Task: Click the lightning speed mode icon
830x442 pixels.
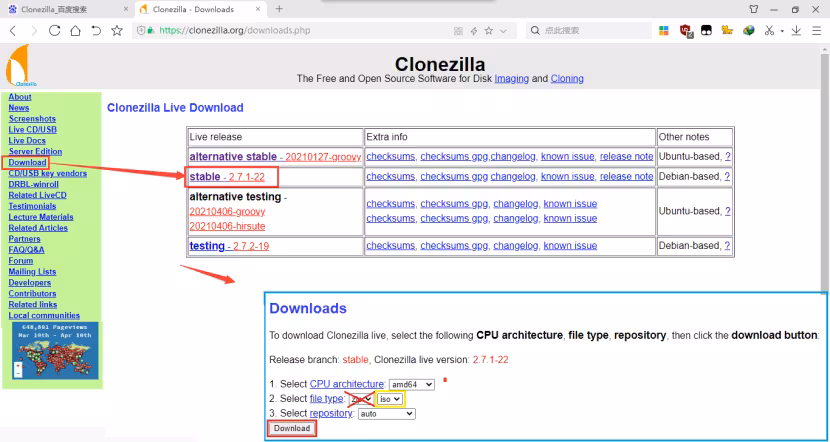Action: 474,31
